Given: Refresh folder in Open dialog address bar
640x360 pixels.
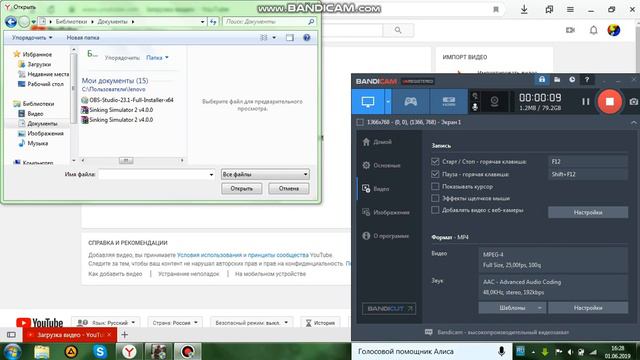Looking at the screenshot, I should click(x=213, y=22).
